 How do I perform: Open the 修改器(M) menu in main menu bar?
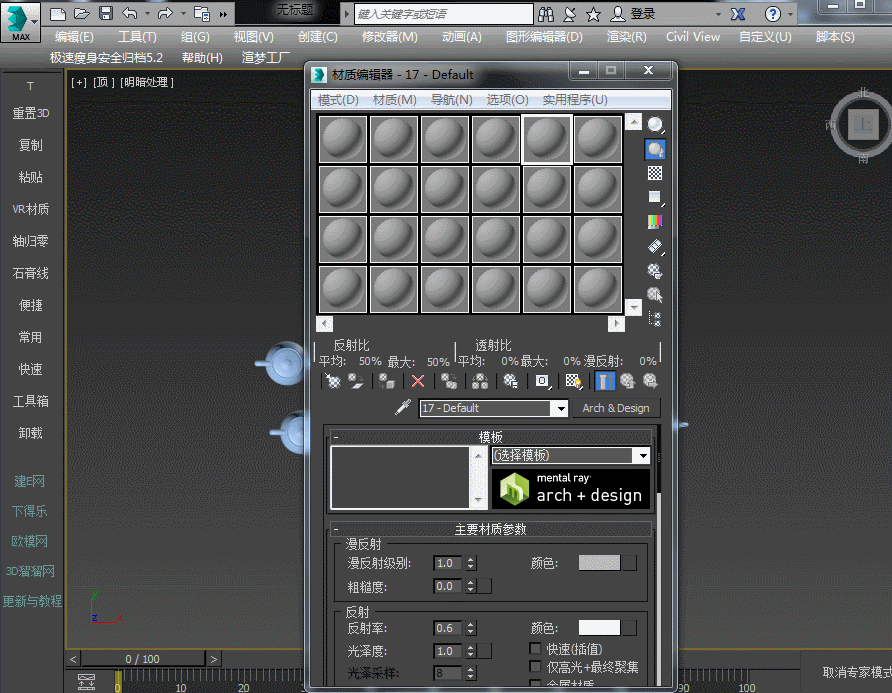tap(389, 37)
